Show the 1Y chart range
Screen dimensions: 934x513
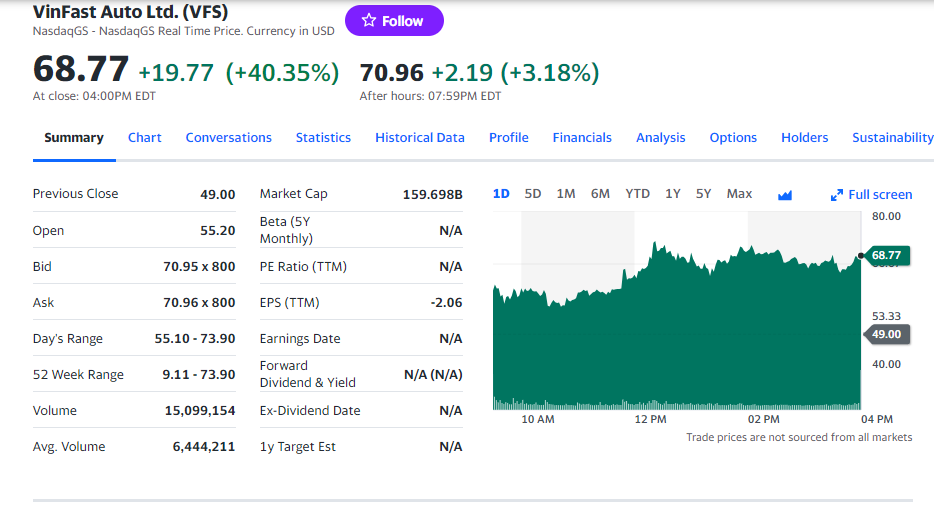pyautogui.click(x=673, y=194)
